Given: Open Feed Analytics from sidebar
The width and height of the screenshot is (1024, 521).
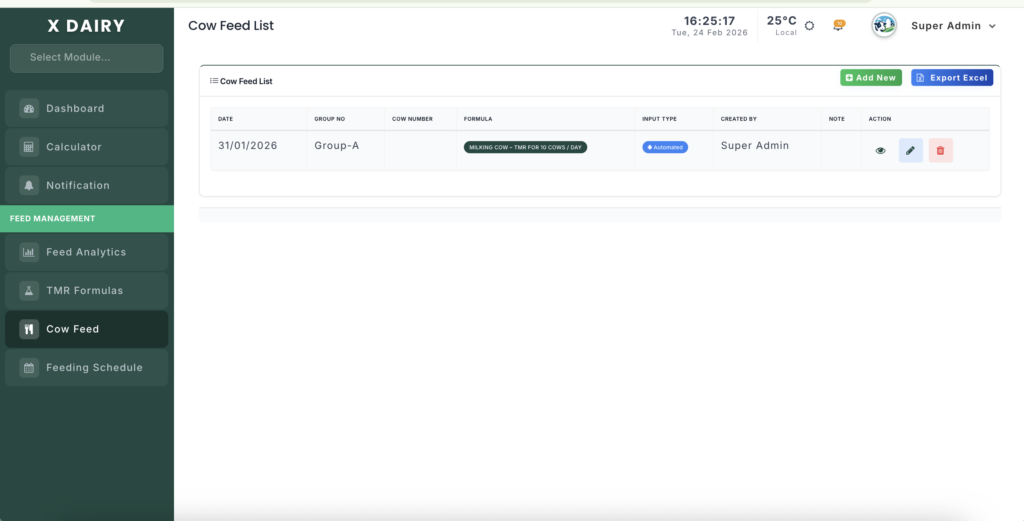Looking at the screenshot, I should click(x=86, y=253).
